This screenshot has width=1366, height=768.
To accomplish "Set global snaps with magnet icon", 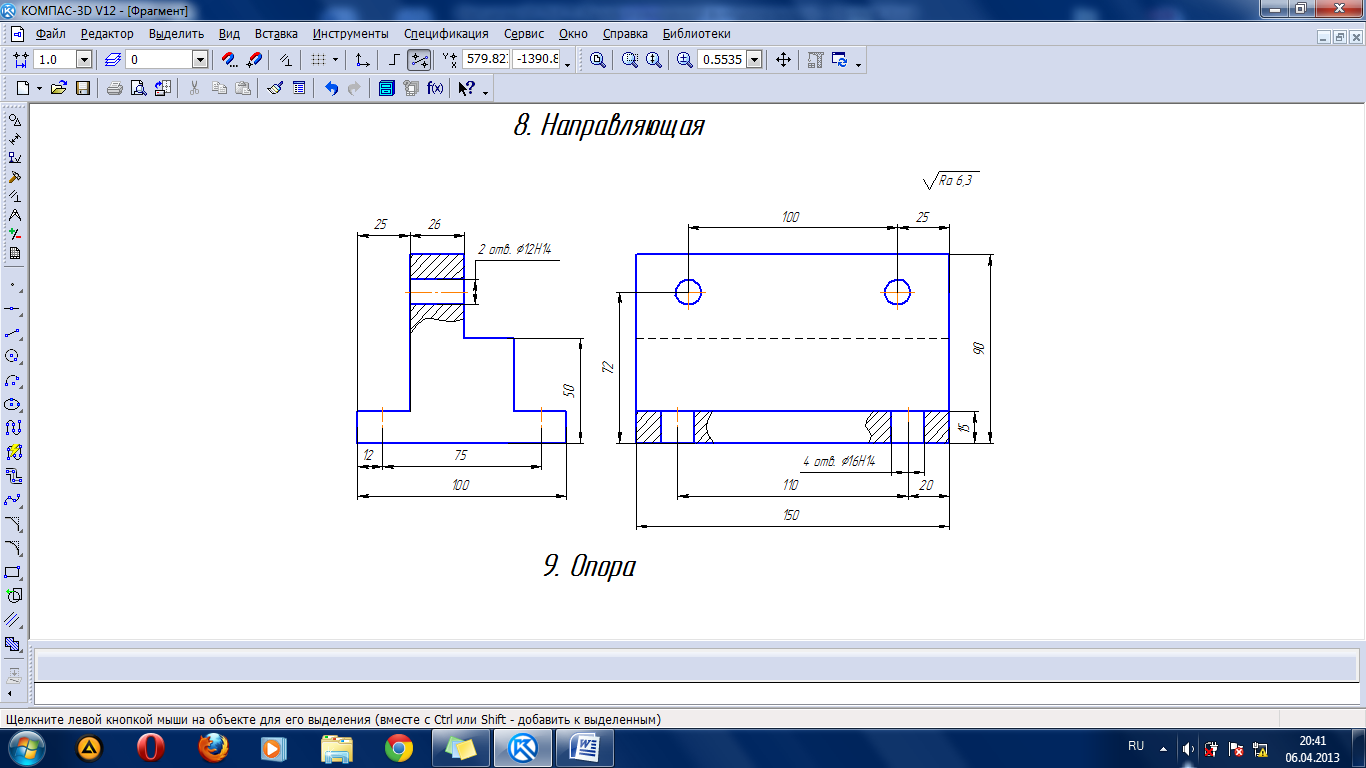I will (x=229, y=60).
